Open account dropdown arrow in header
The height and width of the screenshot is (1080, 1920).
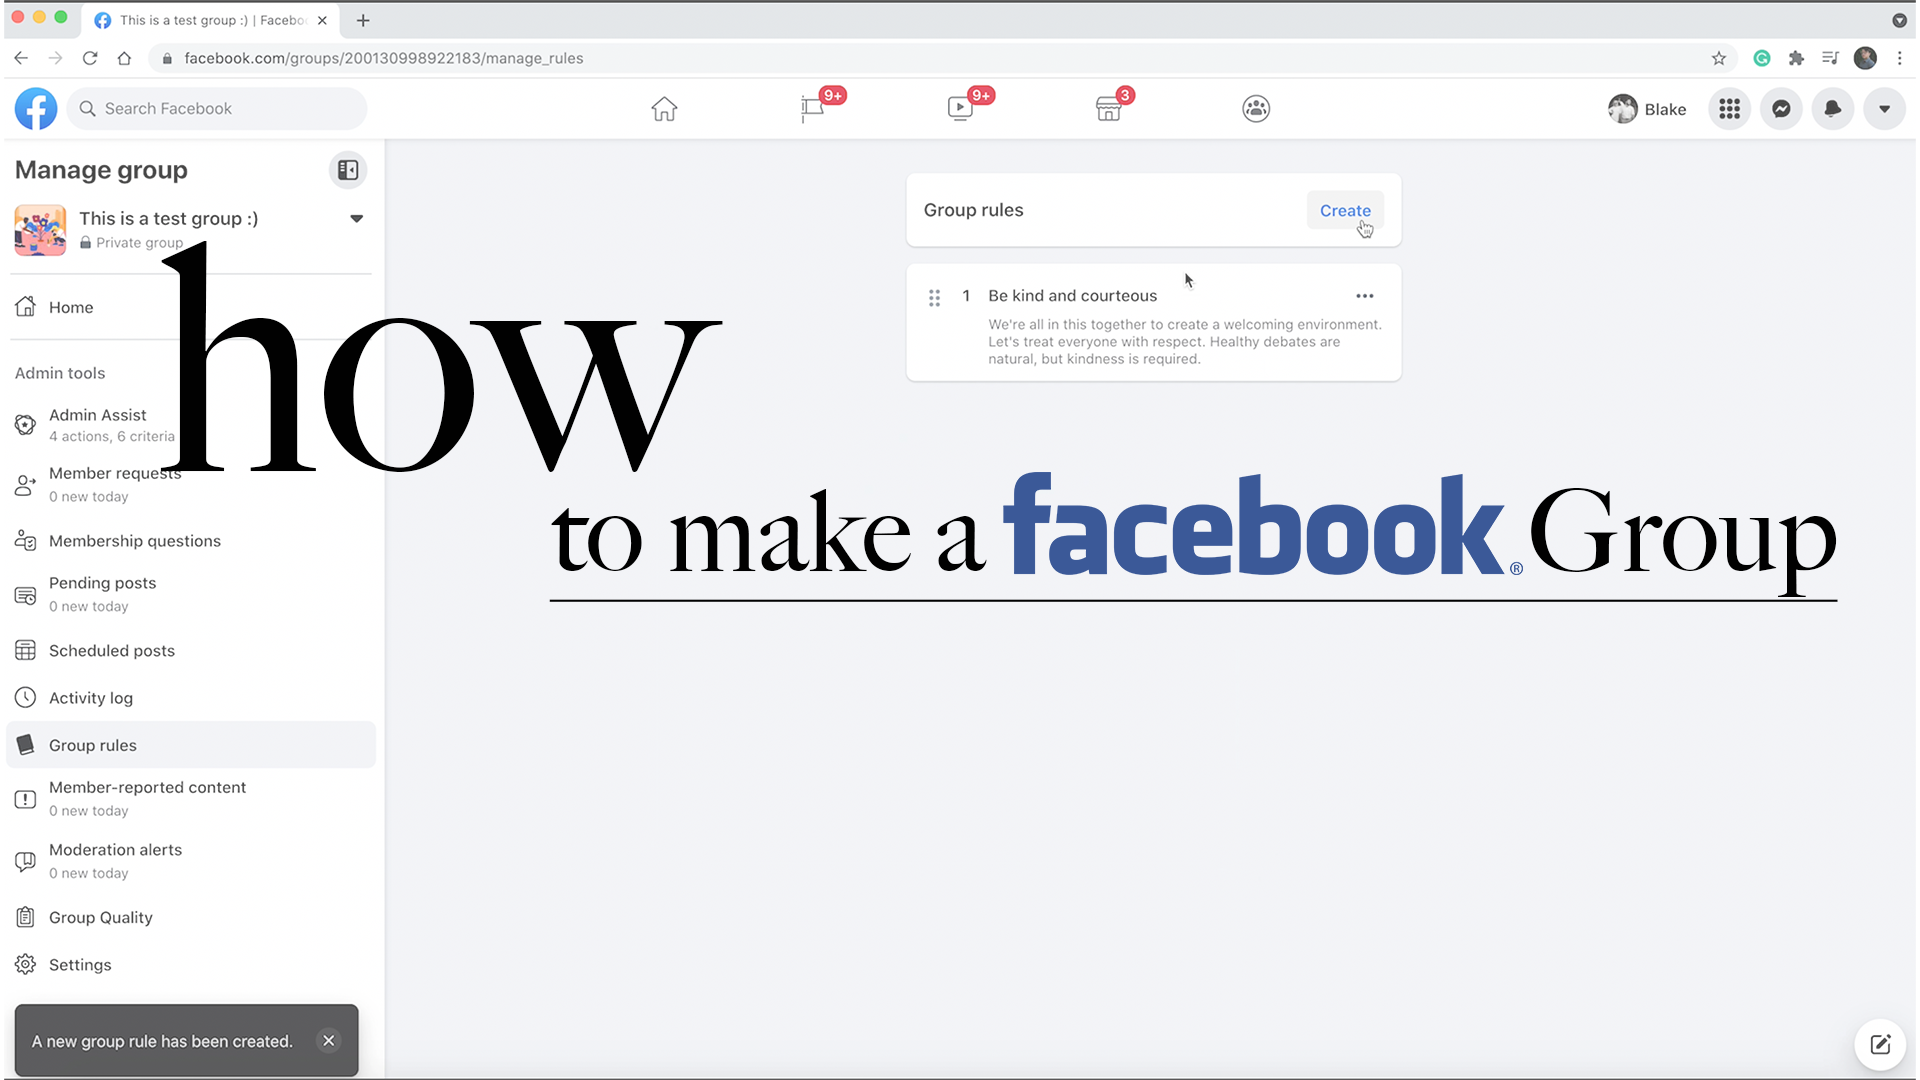[1884, 109]
